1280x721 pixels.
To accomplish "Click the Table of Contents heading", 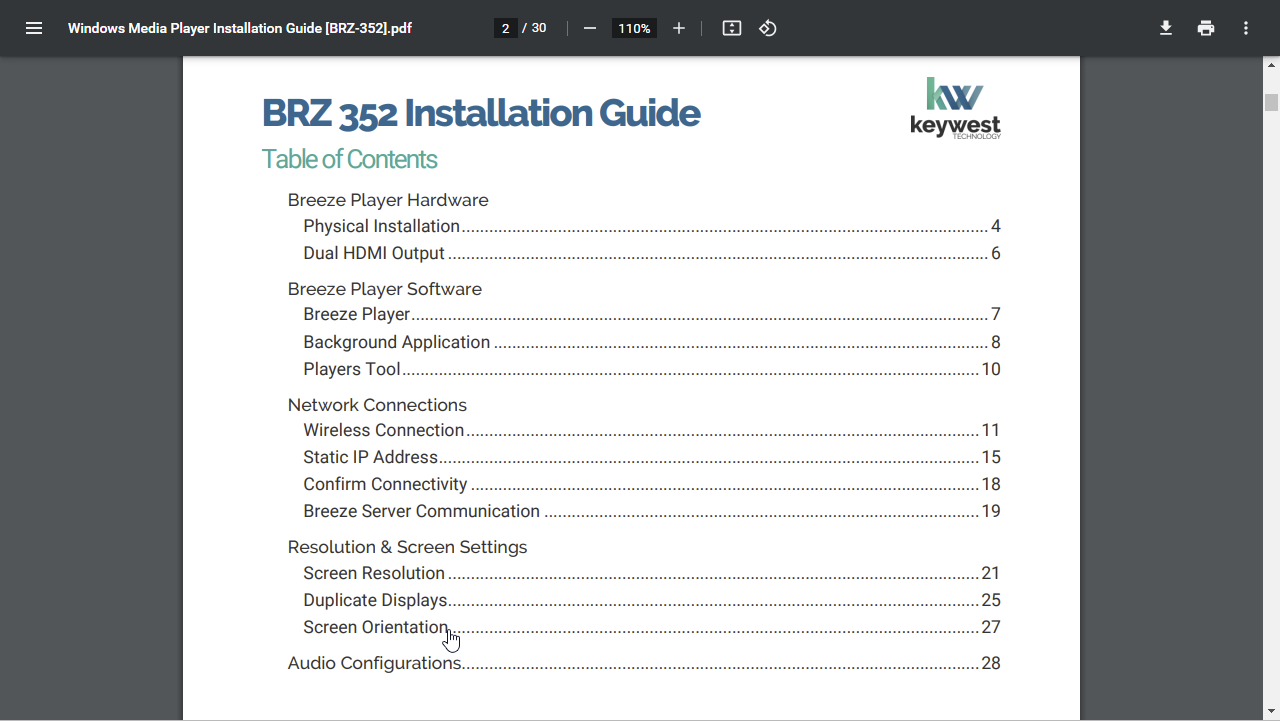I will [x=350, y=159].
